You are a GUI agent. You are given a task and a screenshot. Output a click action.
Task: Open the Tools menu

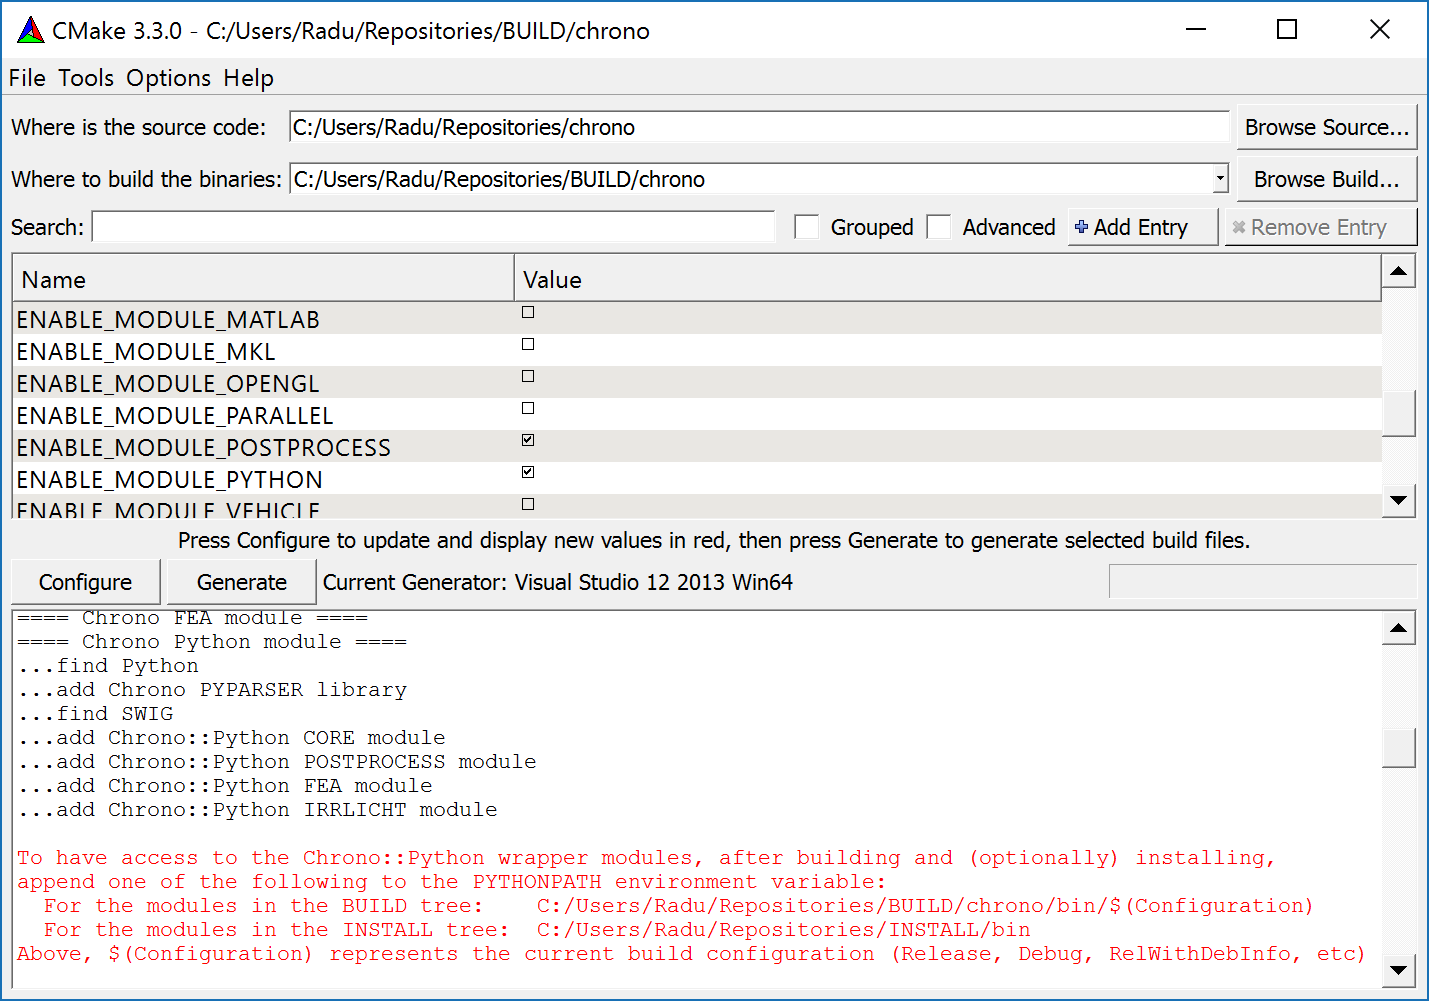click(x=86, y=78)
